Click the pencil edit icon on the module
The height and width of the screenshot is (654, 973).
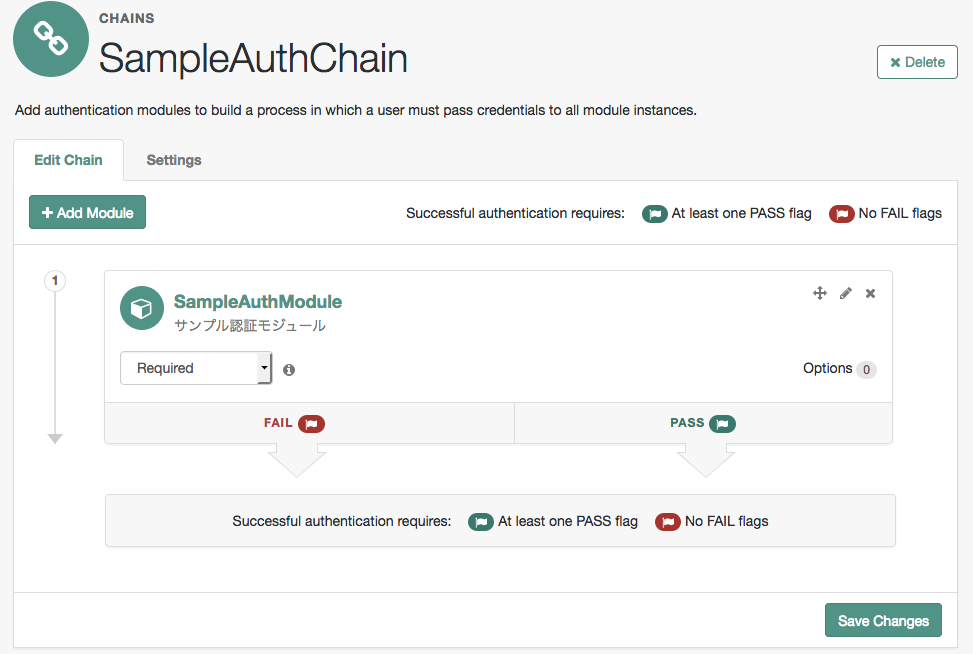point(846,293)
